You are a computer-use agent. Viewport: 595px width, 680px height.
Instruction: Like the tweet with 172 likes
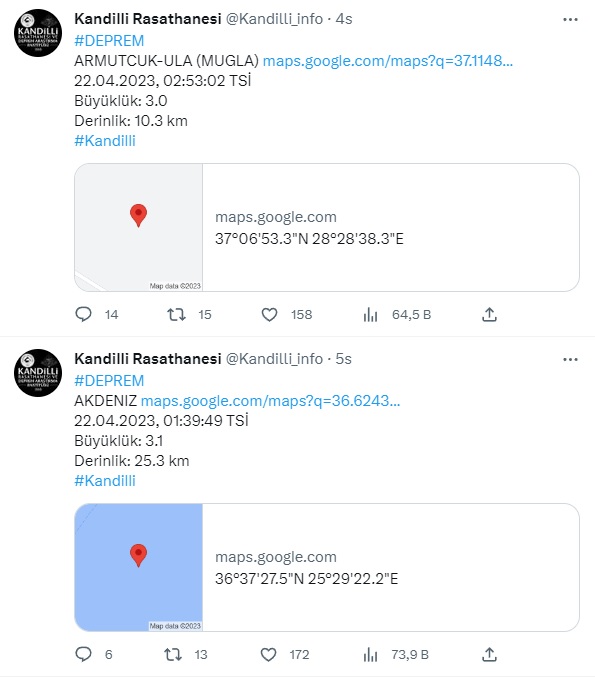(x=268, y=654)
